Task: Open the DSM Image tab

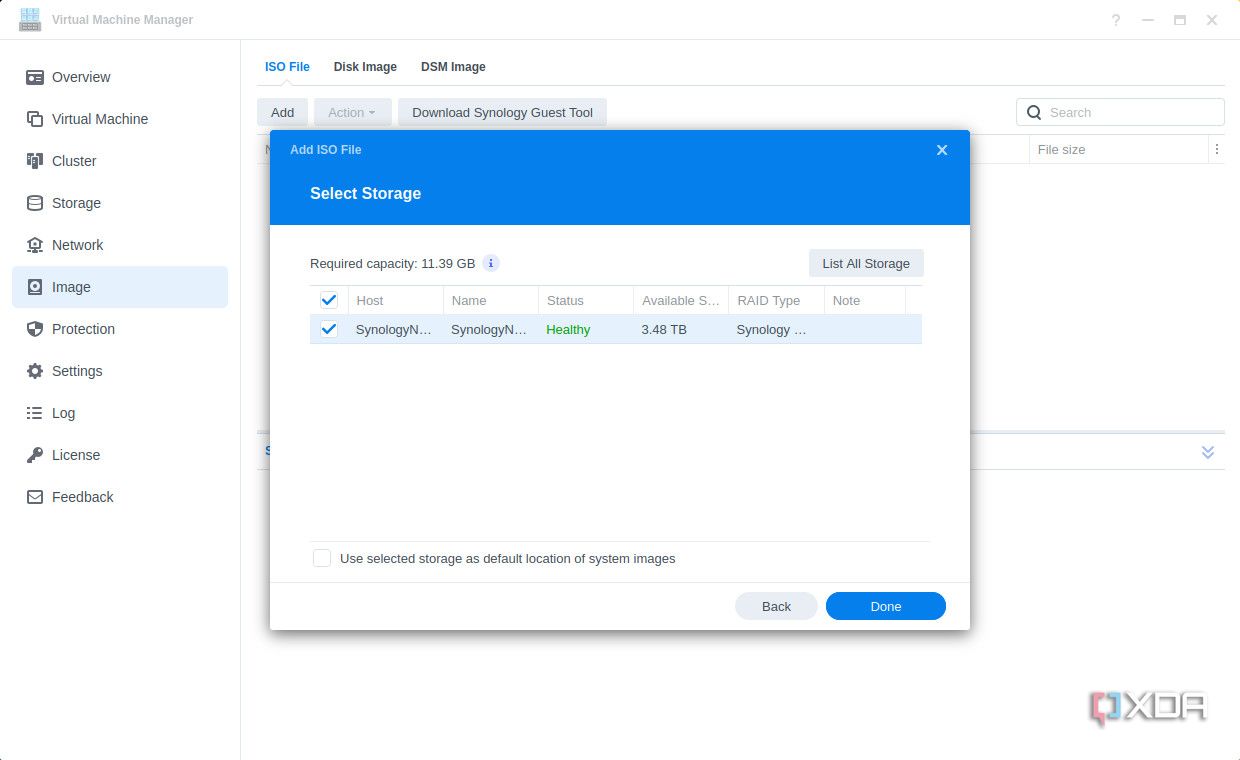Action: [x=453, y=66]
